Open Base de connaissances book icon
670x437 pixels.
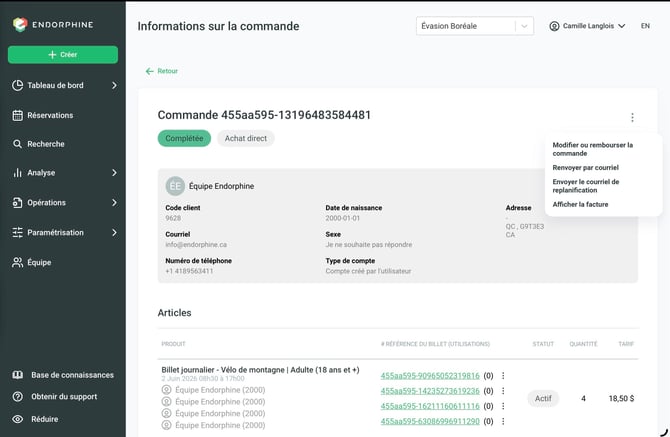[x=18, y=375]
